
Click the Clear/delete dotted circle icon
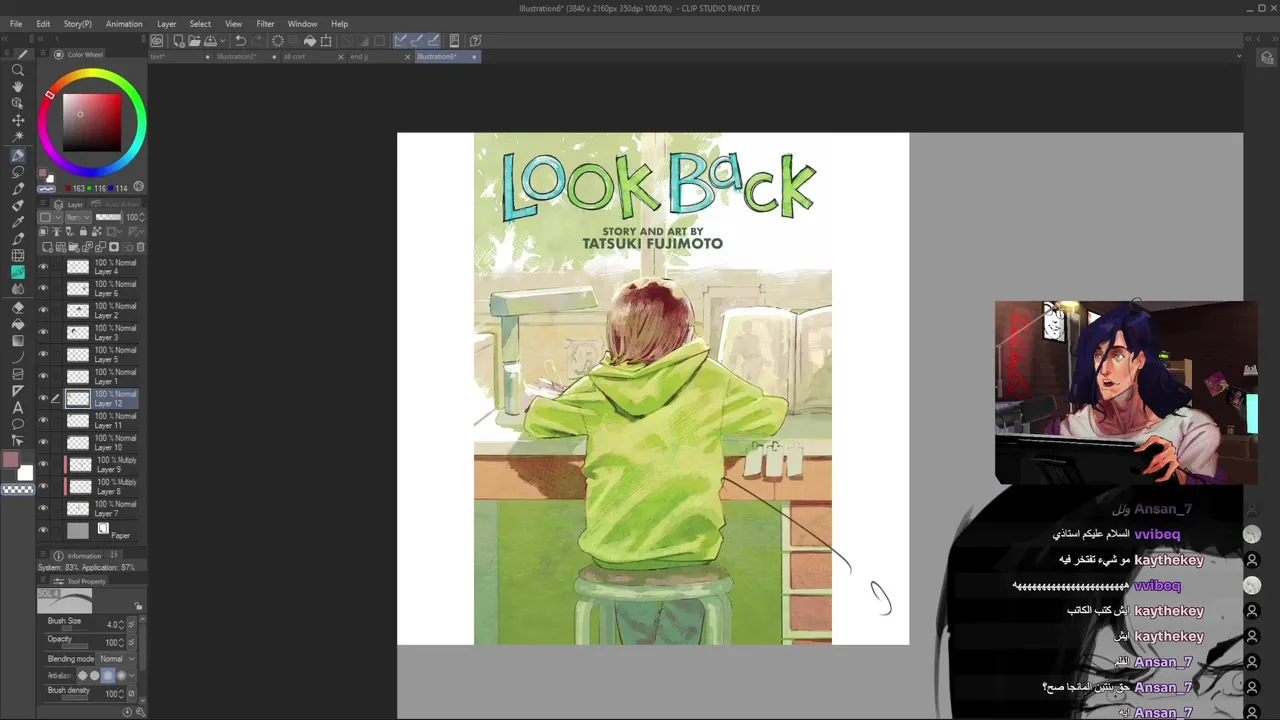[x=277, y=41]
